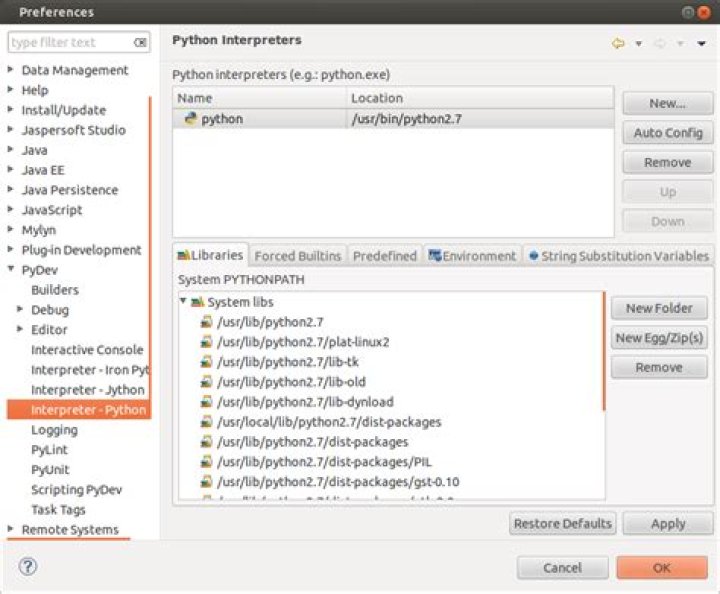Image resolution: width=720 pixels, height=594 pixels.
Task: Confirm with the OK button
Action: click(662, 568)
